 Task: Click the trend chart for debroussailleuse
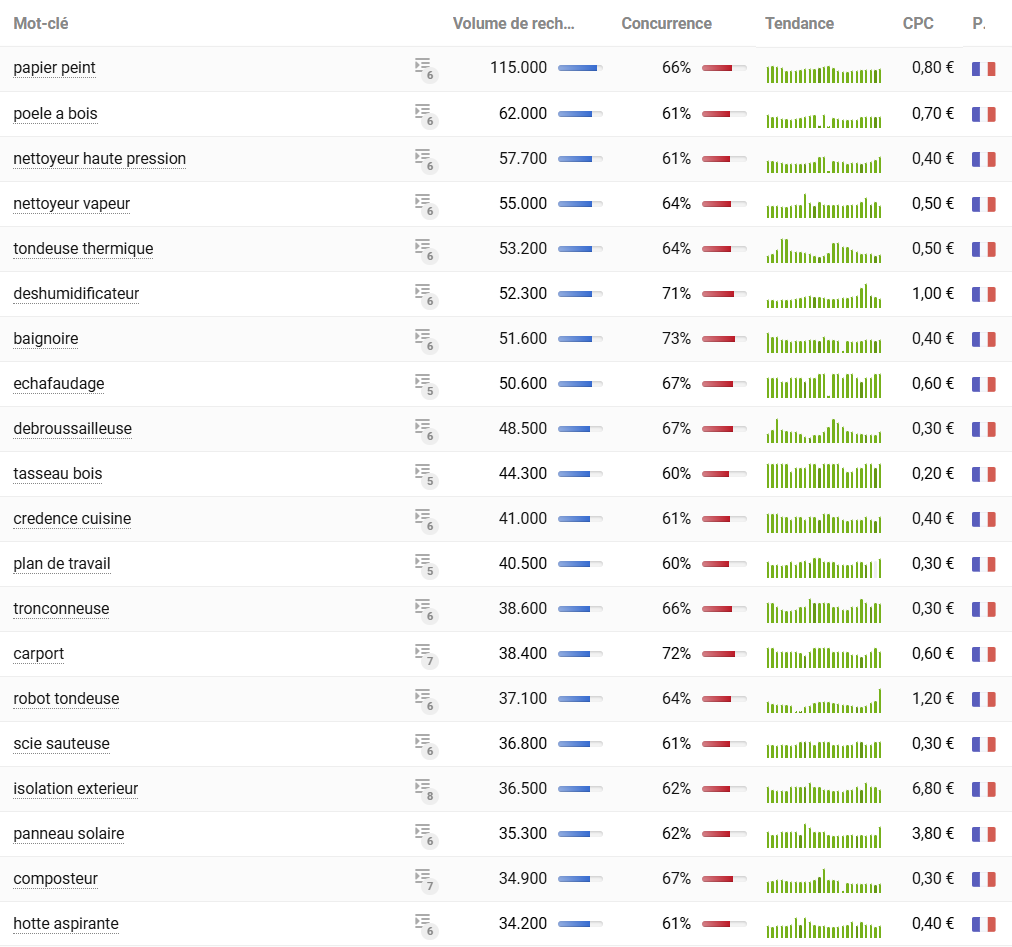coord(823,431)
